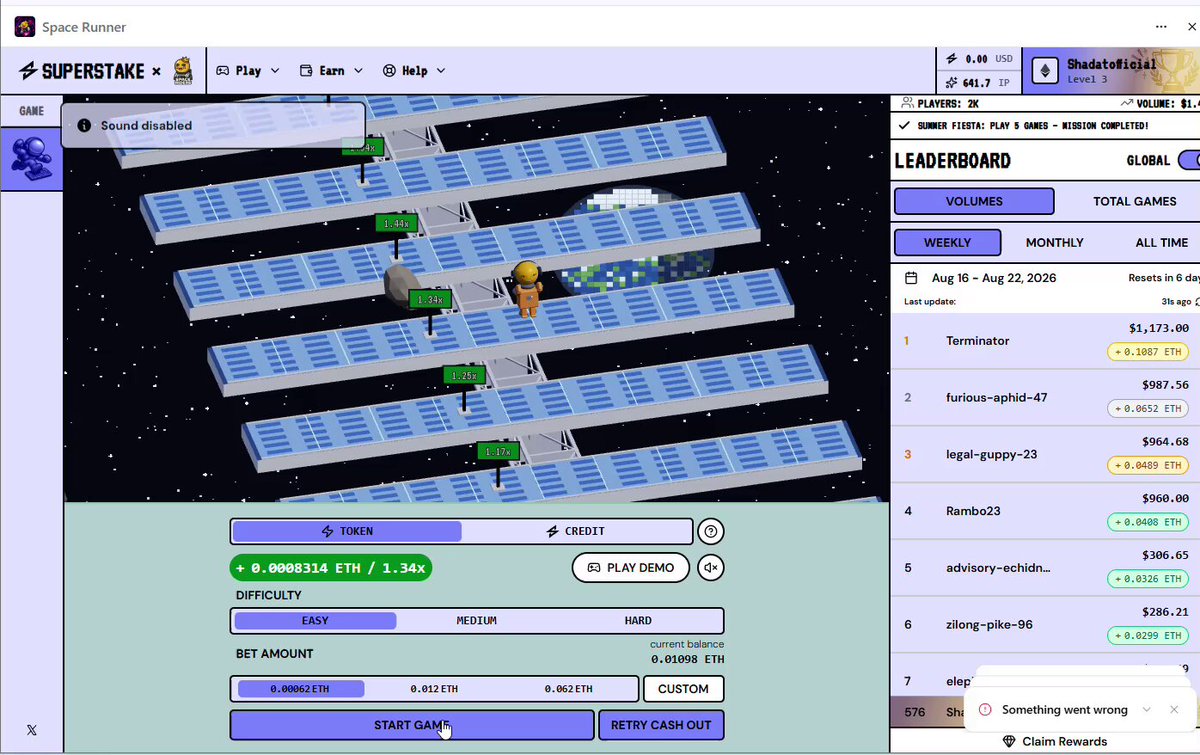This screenshot has width=1200, height=755.
Task: Switch to the CREDIT tab
Action: click(576, 531)
